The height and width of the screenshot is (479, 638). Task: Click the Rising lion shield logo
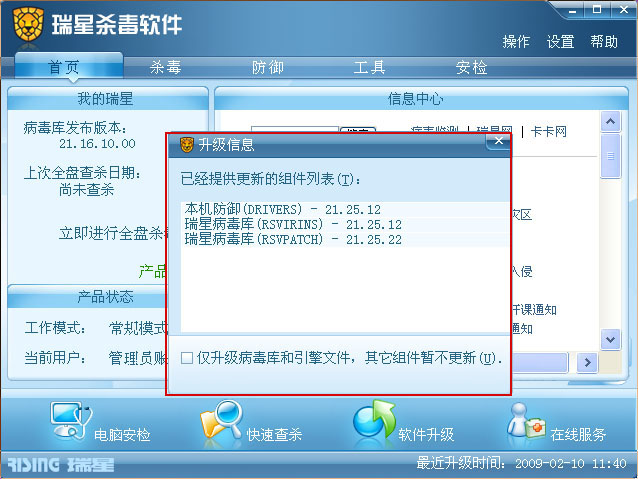tap(28, 24)
